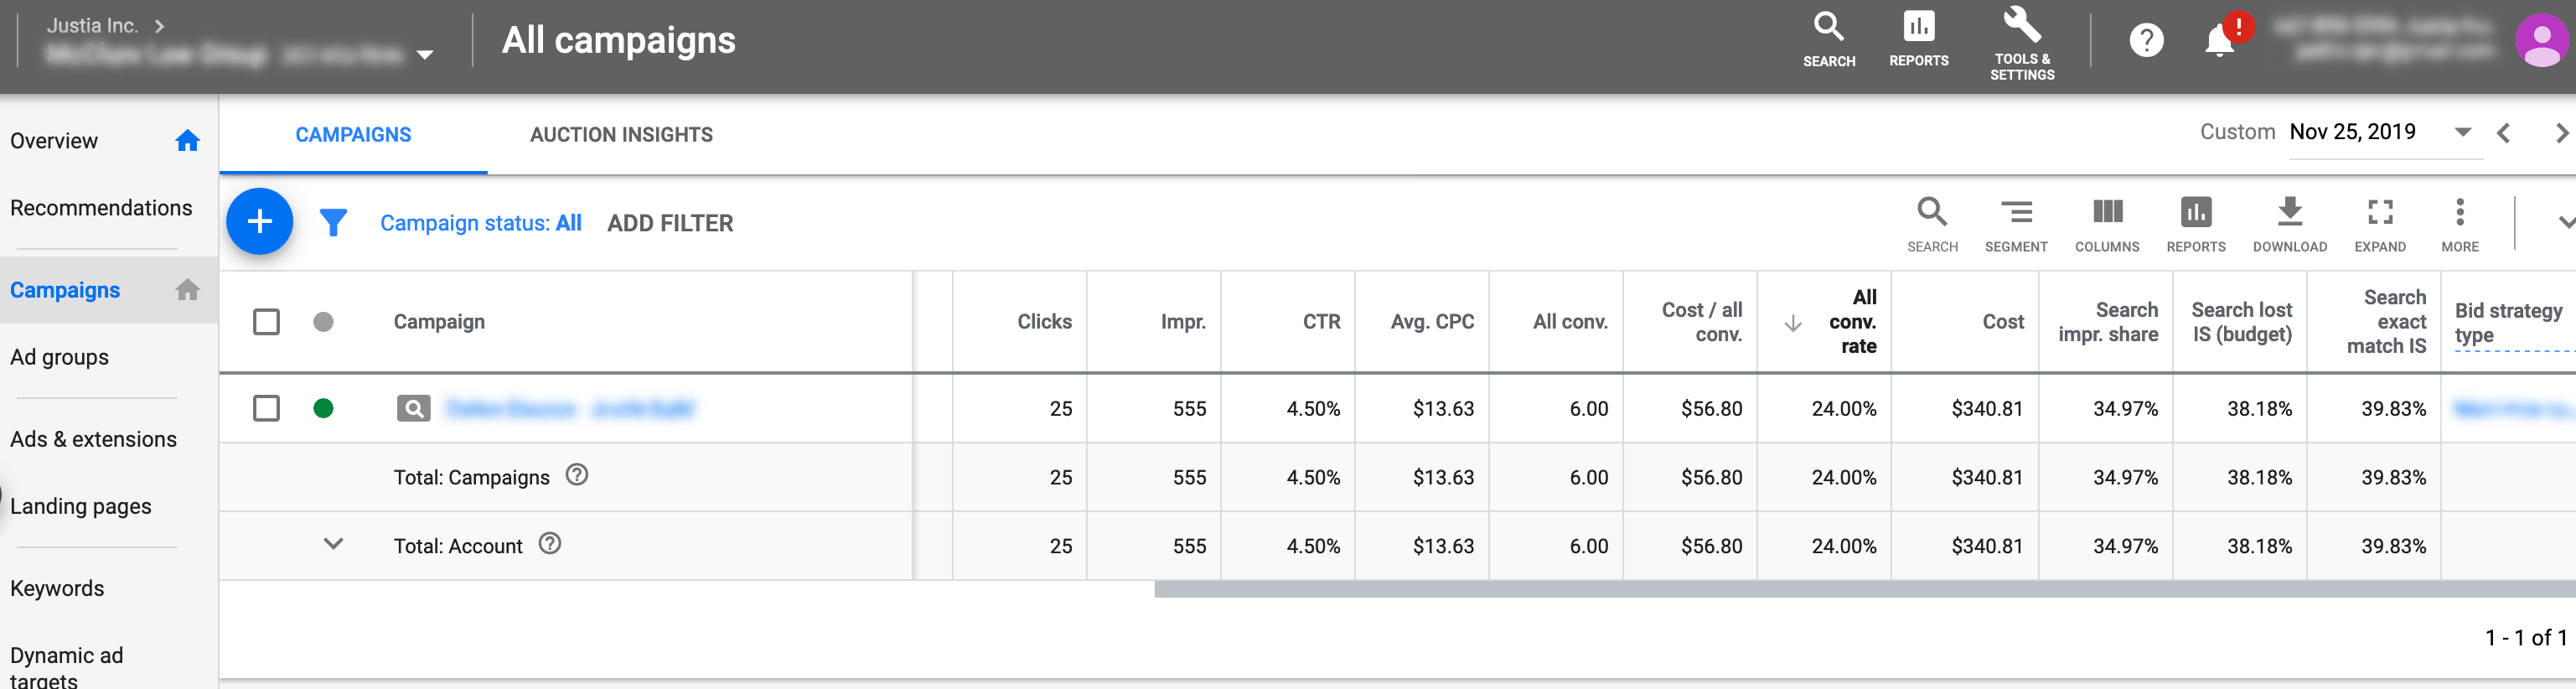Click the blue filter funnel icon
The image size is (2576, 689).
(x=333, y=222)
